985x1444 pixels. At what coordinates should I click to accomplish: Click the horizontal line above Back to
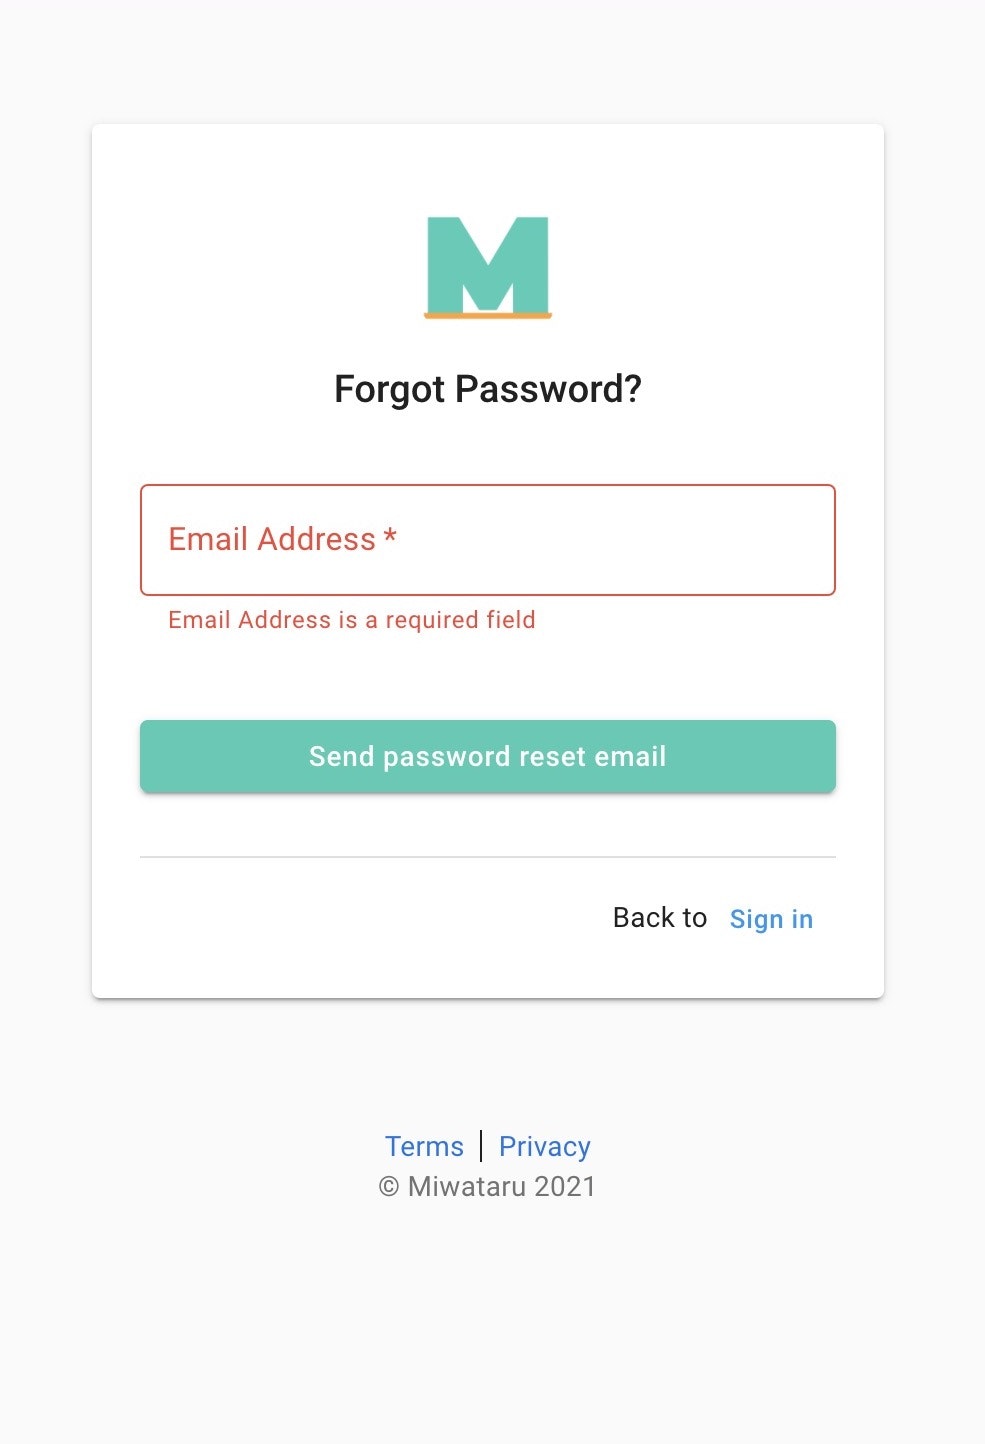[x=487, y=857]
